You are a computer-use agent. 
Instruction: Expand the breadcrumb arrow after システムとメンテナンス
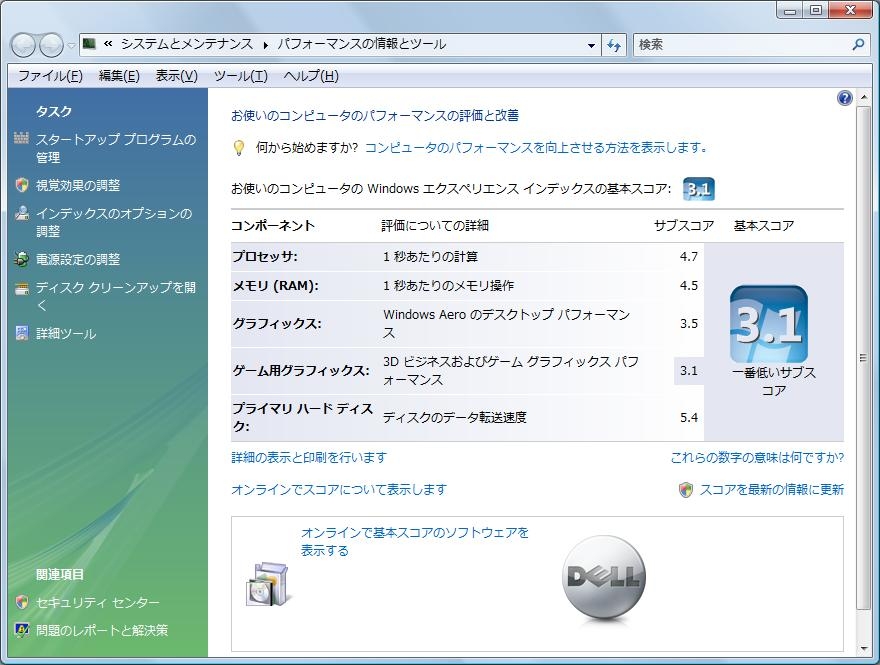pos(265,45)
